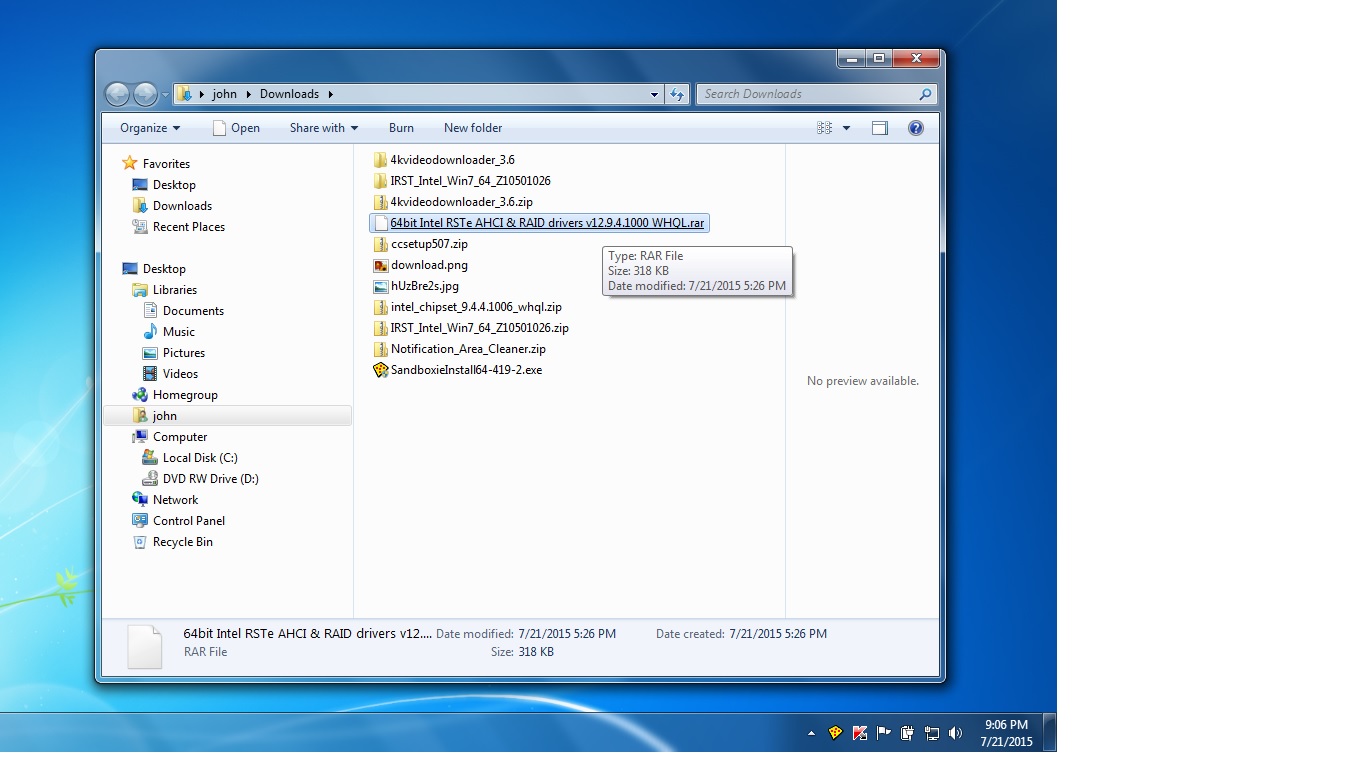Open recent pages dropdown beside Forward arrow
The width and height of the screenshot is (1366, 768).
pyautogui.click(x=165, y=95)
